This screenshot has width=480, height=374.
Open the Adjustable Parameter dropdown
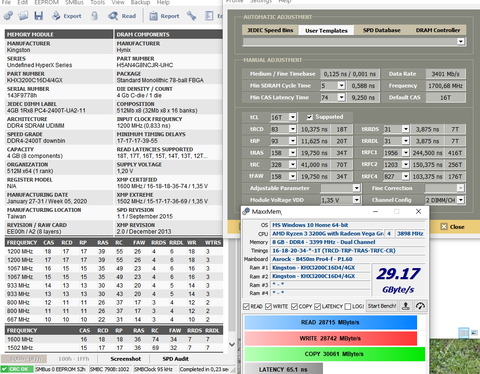[356, 188]
